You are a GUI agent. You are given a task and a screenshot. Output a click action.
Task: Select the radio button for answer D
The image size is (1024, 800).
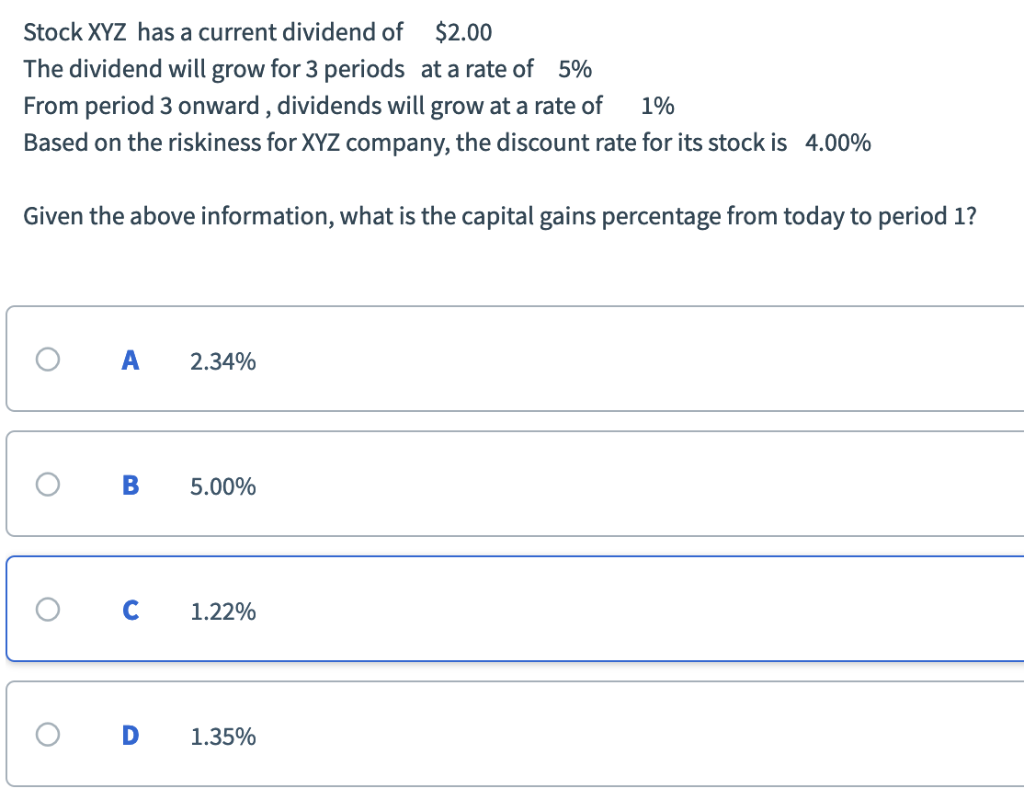coord(46,735)
